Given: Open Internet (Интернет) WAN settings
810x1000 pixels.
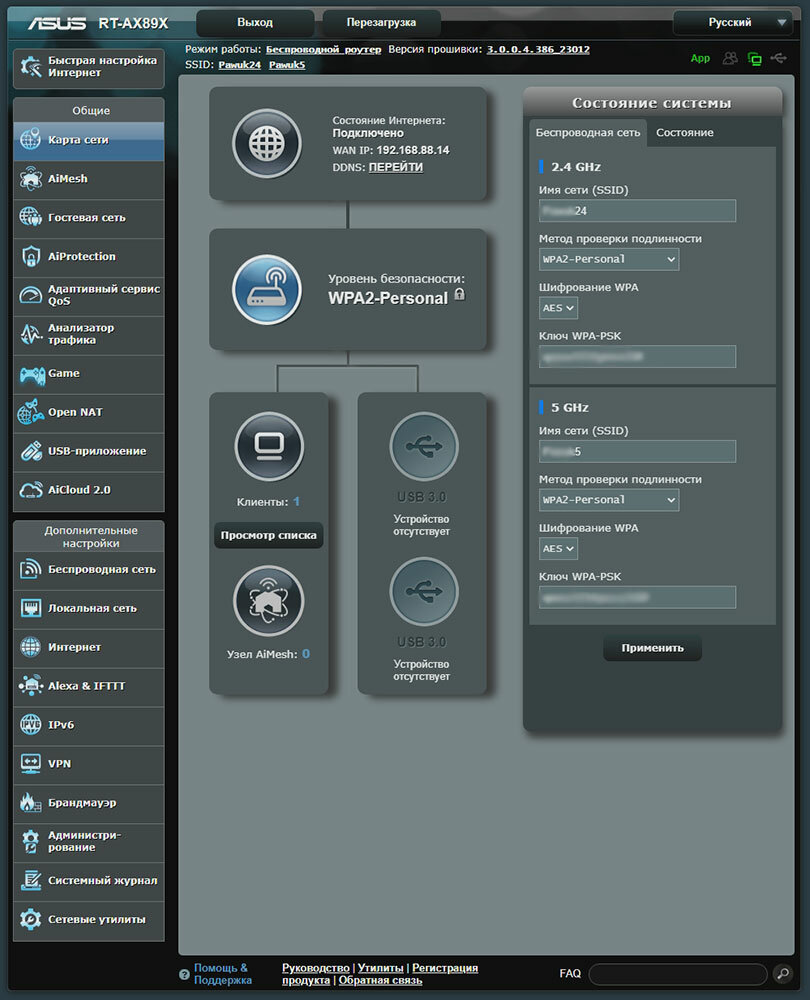Looking at the screenshot, I should 89,648.
